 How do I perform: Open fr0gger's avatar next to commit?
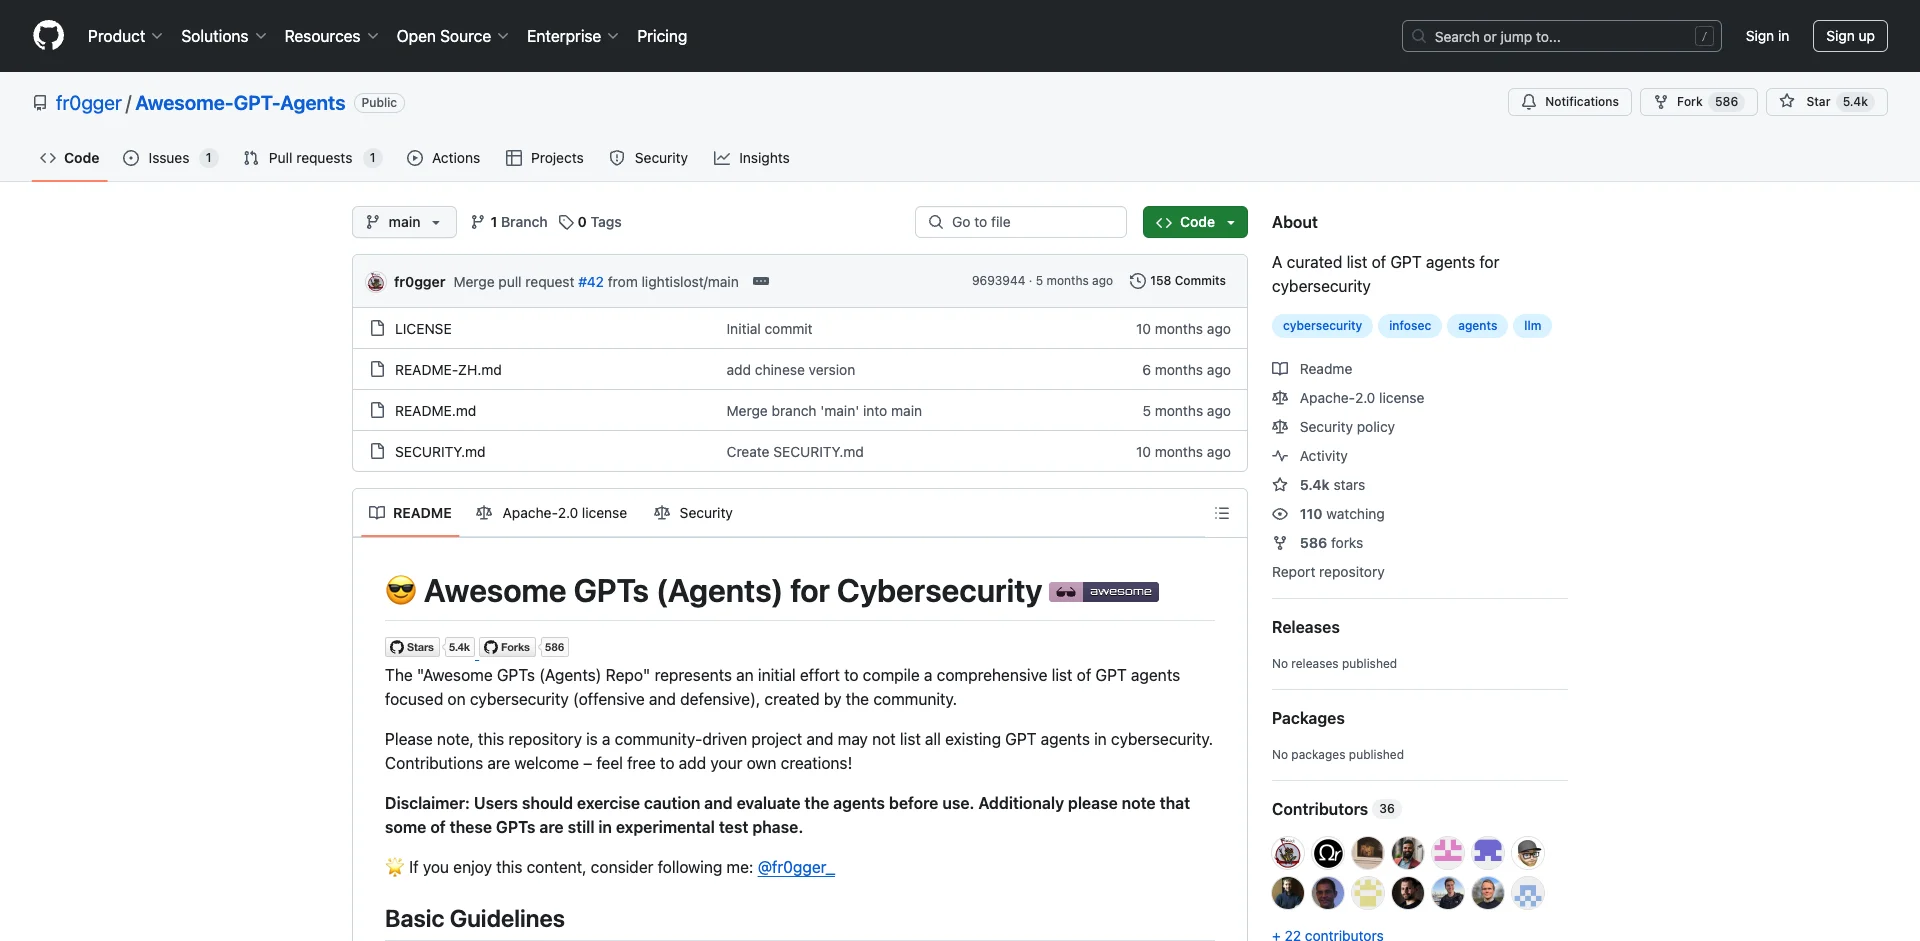click(x=376, y=282)
